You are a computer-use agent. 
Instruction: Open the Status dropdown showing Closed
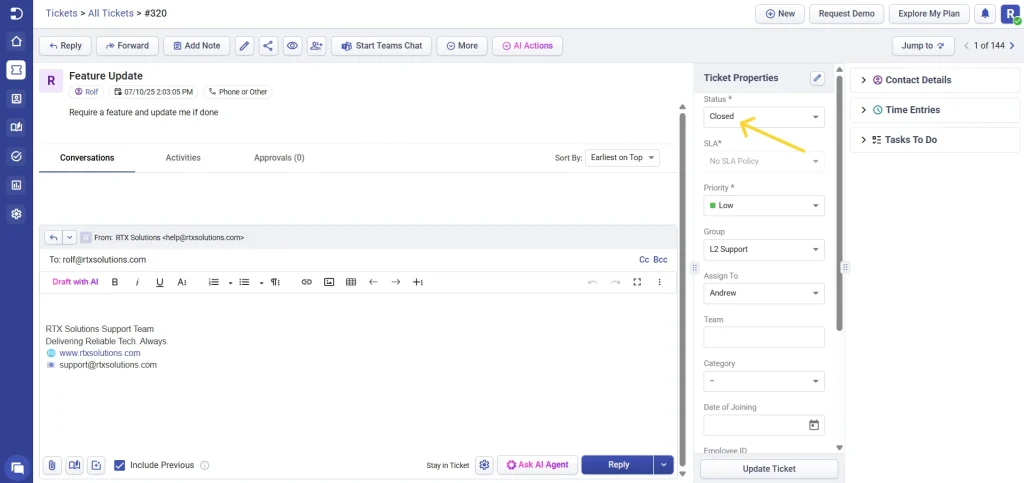click(x=764, y=117)
